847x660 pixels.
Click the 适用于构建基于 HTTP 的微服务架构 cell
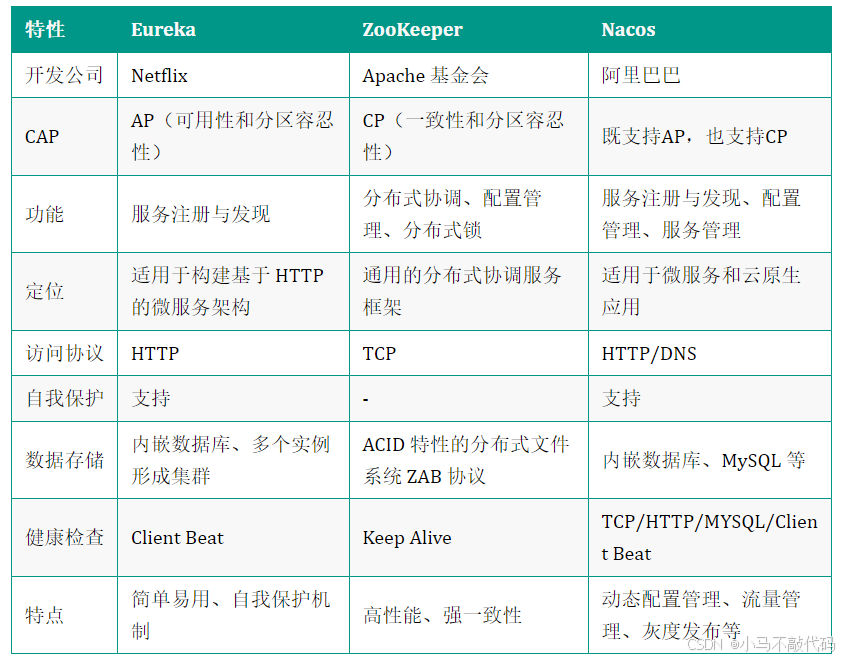[233, 292]
